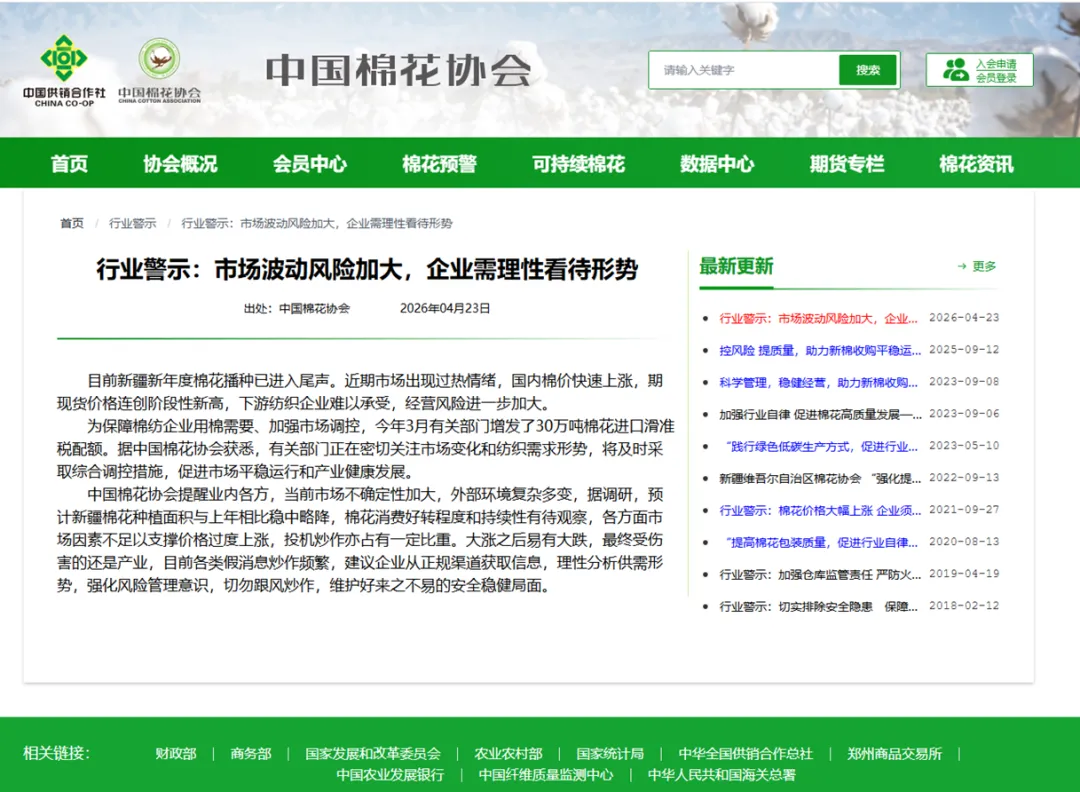Open the 中华全国供销合作总社 footer link
Image resolution: width=1080 pixels, height=792 pixels.
point(746,754)
